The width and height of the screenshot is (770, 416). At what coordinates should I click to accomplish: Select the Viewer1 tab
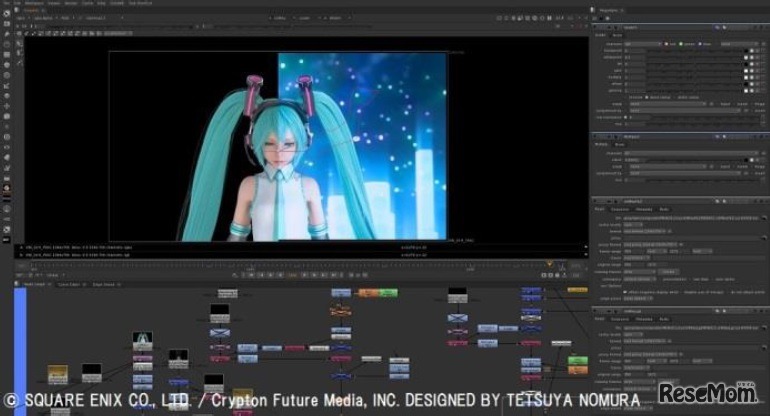pyautogui.click(x=31, y=10)
